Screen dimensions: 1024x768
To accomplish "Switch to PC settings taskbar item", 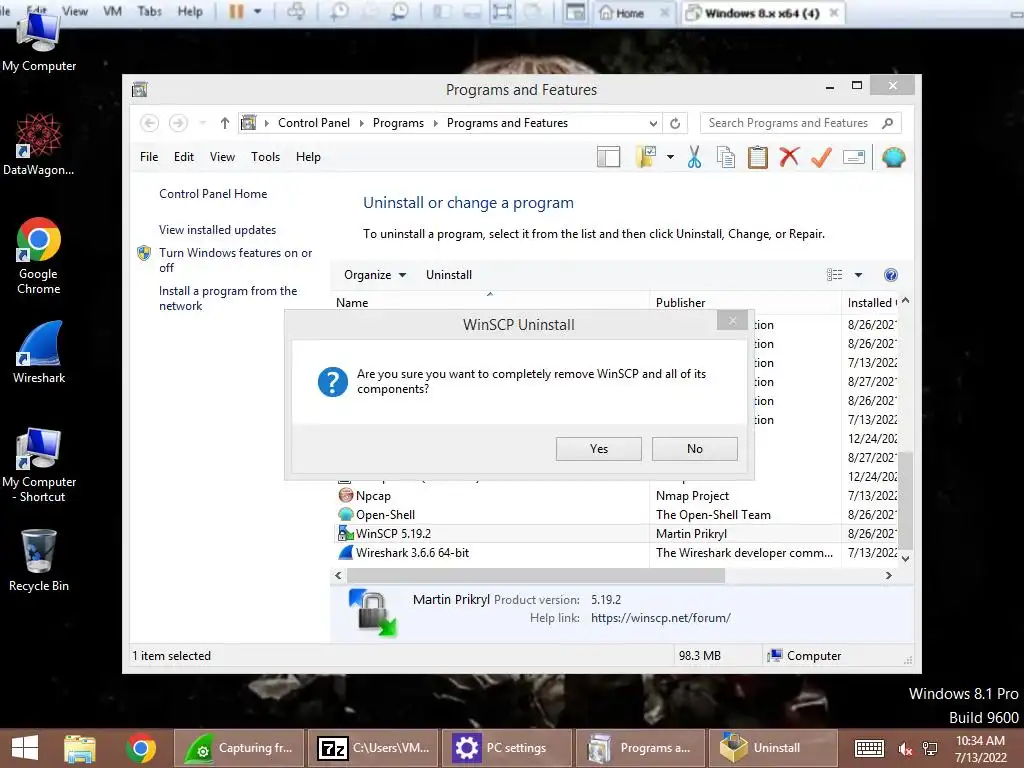I will tap(507, 748).
